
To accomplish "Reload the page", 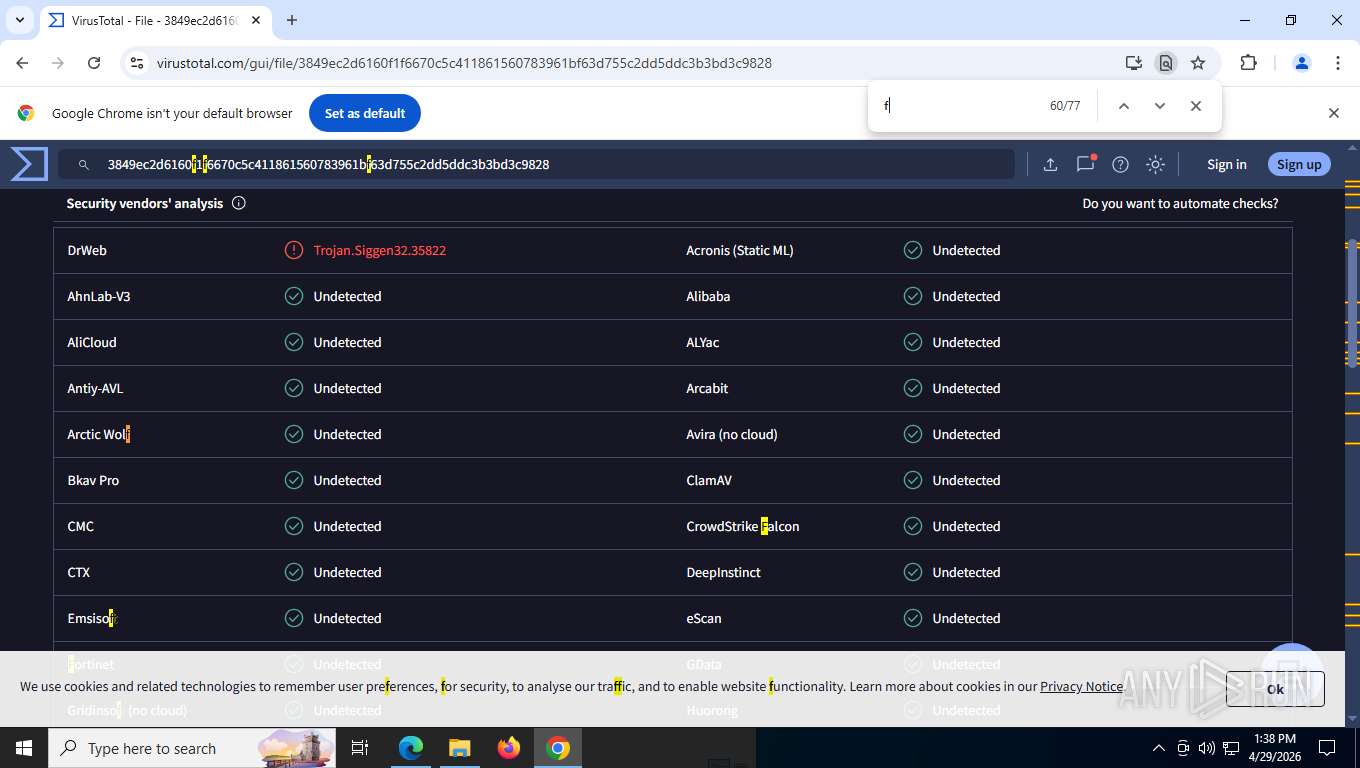I will pos(94,63).
